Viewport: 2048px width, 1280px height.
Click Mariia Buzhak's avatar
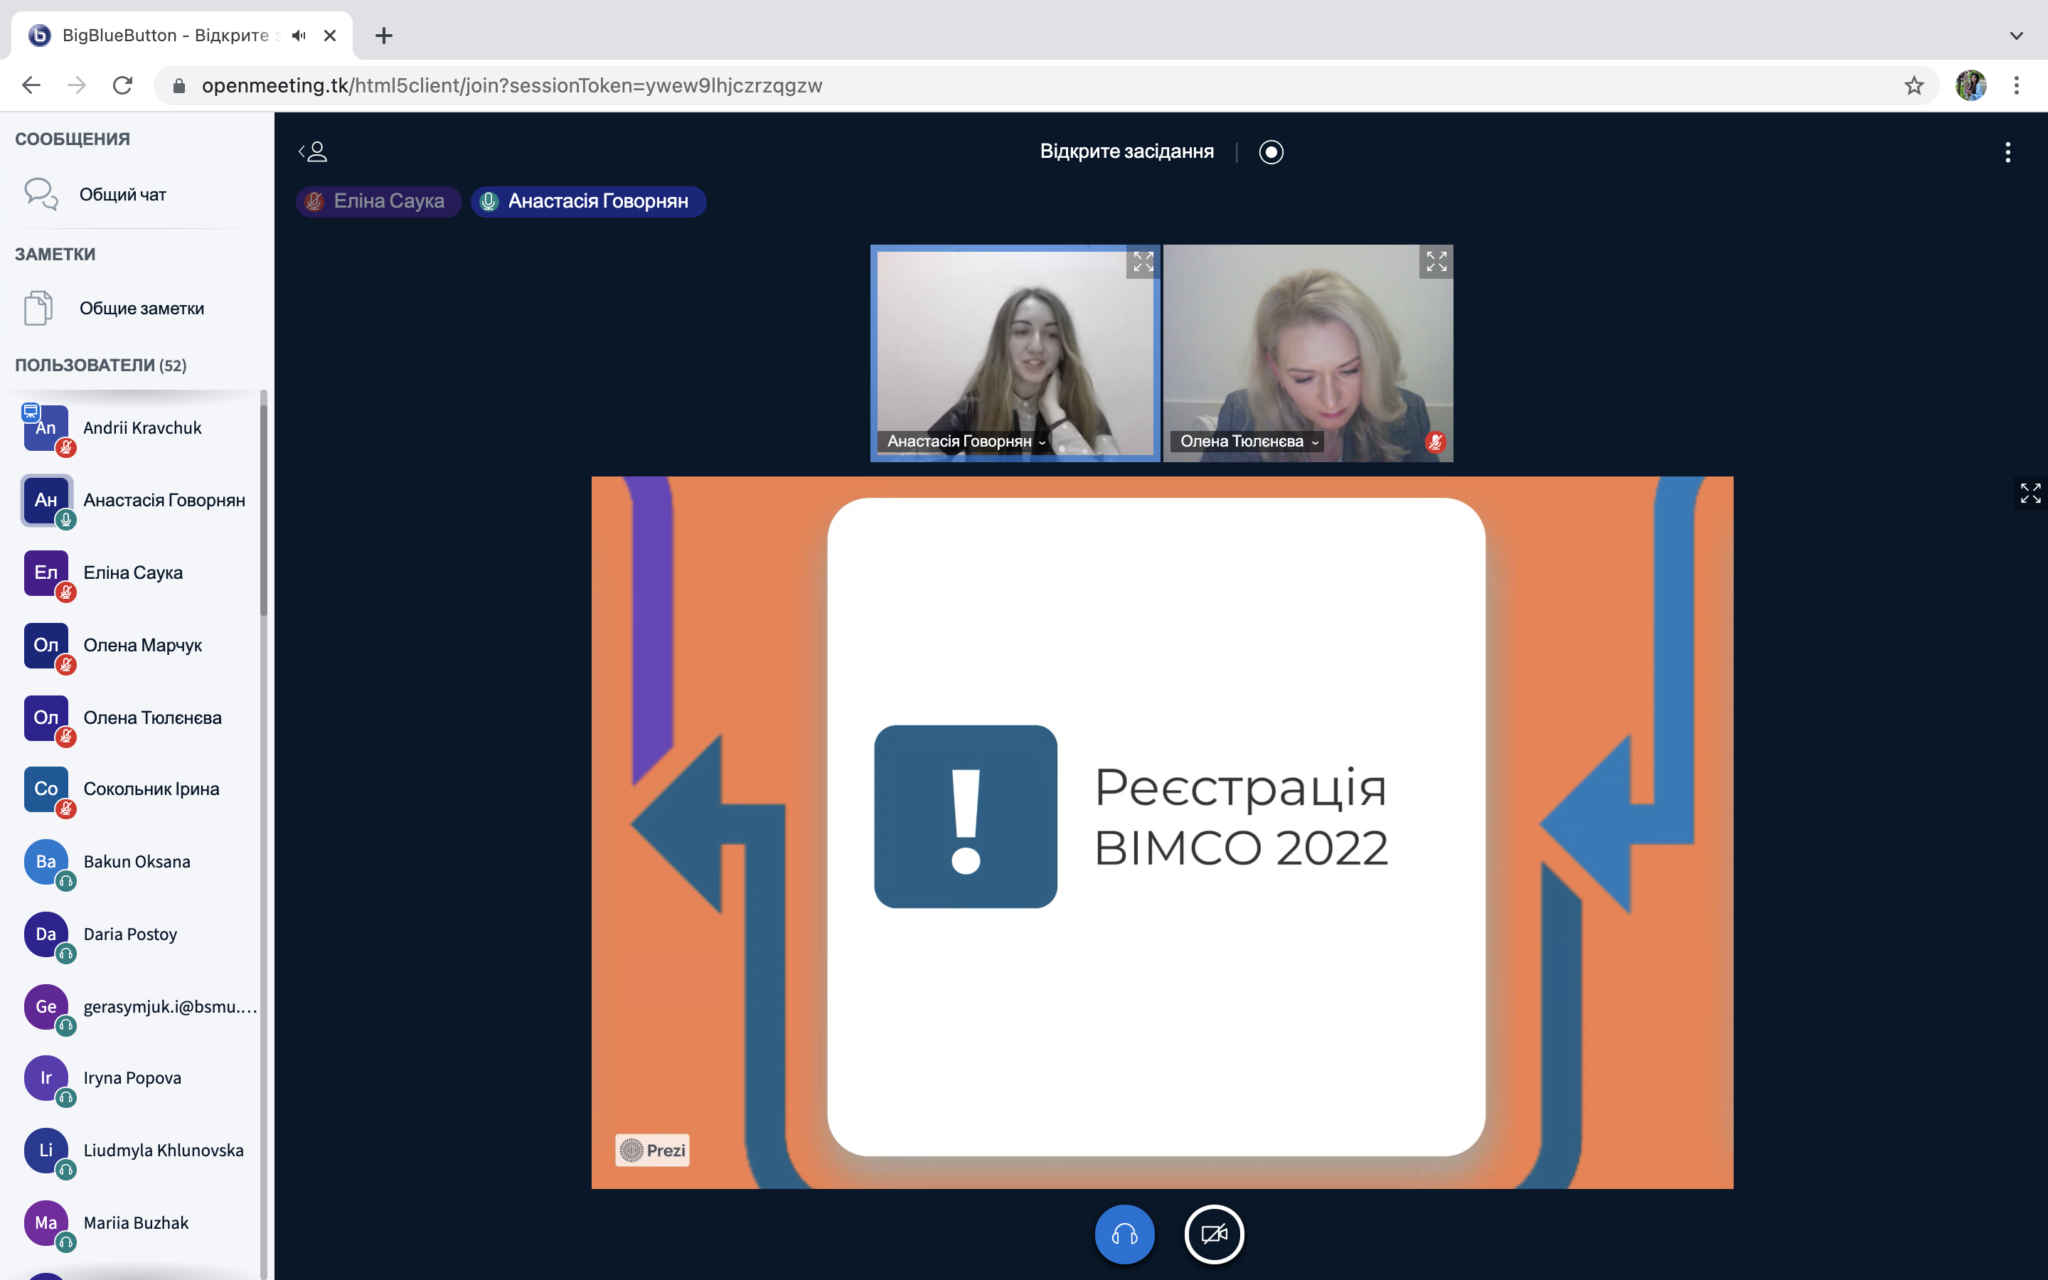pyautogui.click(x=46, y=1223)
